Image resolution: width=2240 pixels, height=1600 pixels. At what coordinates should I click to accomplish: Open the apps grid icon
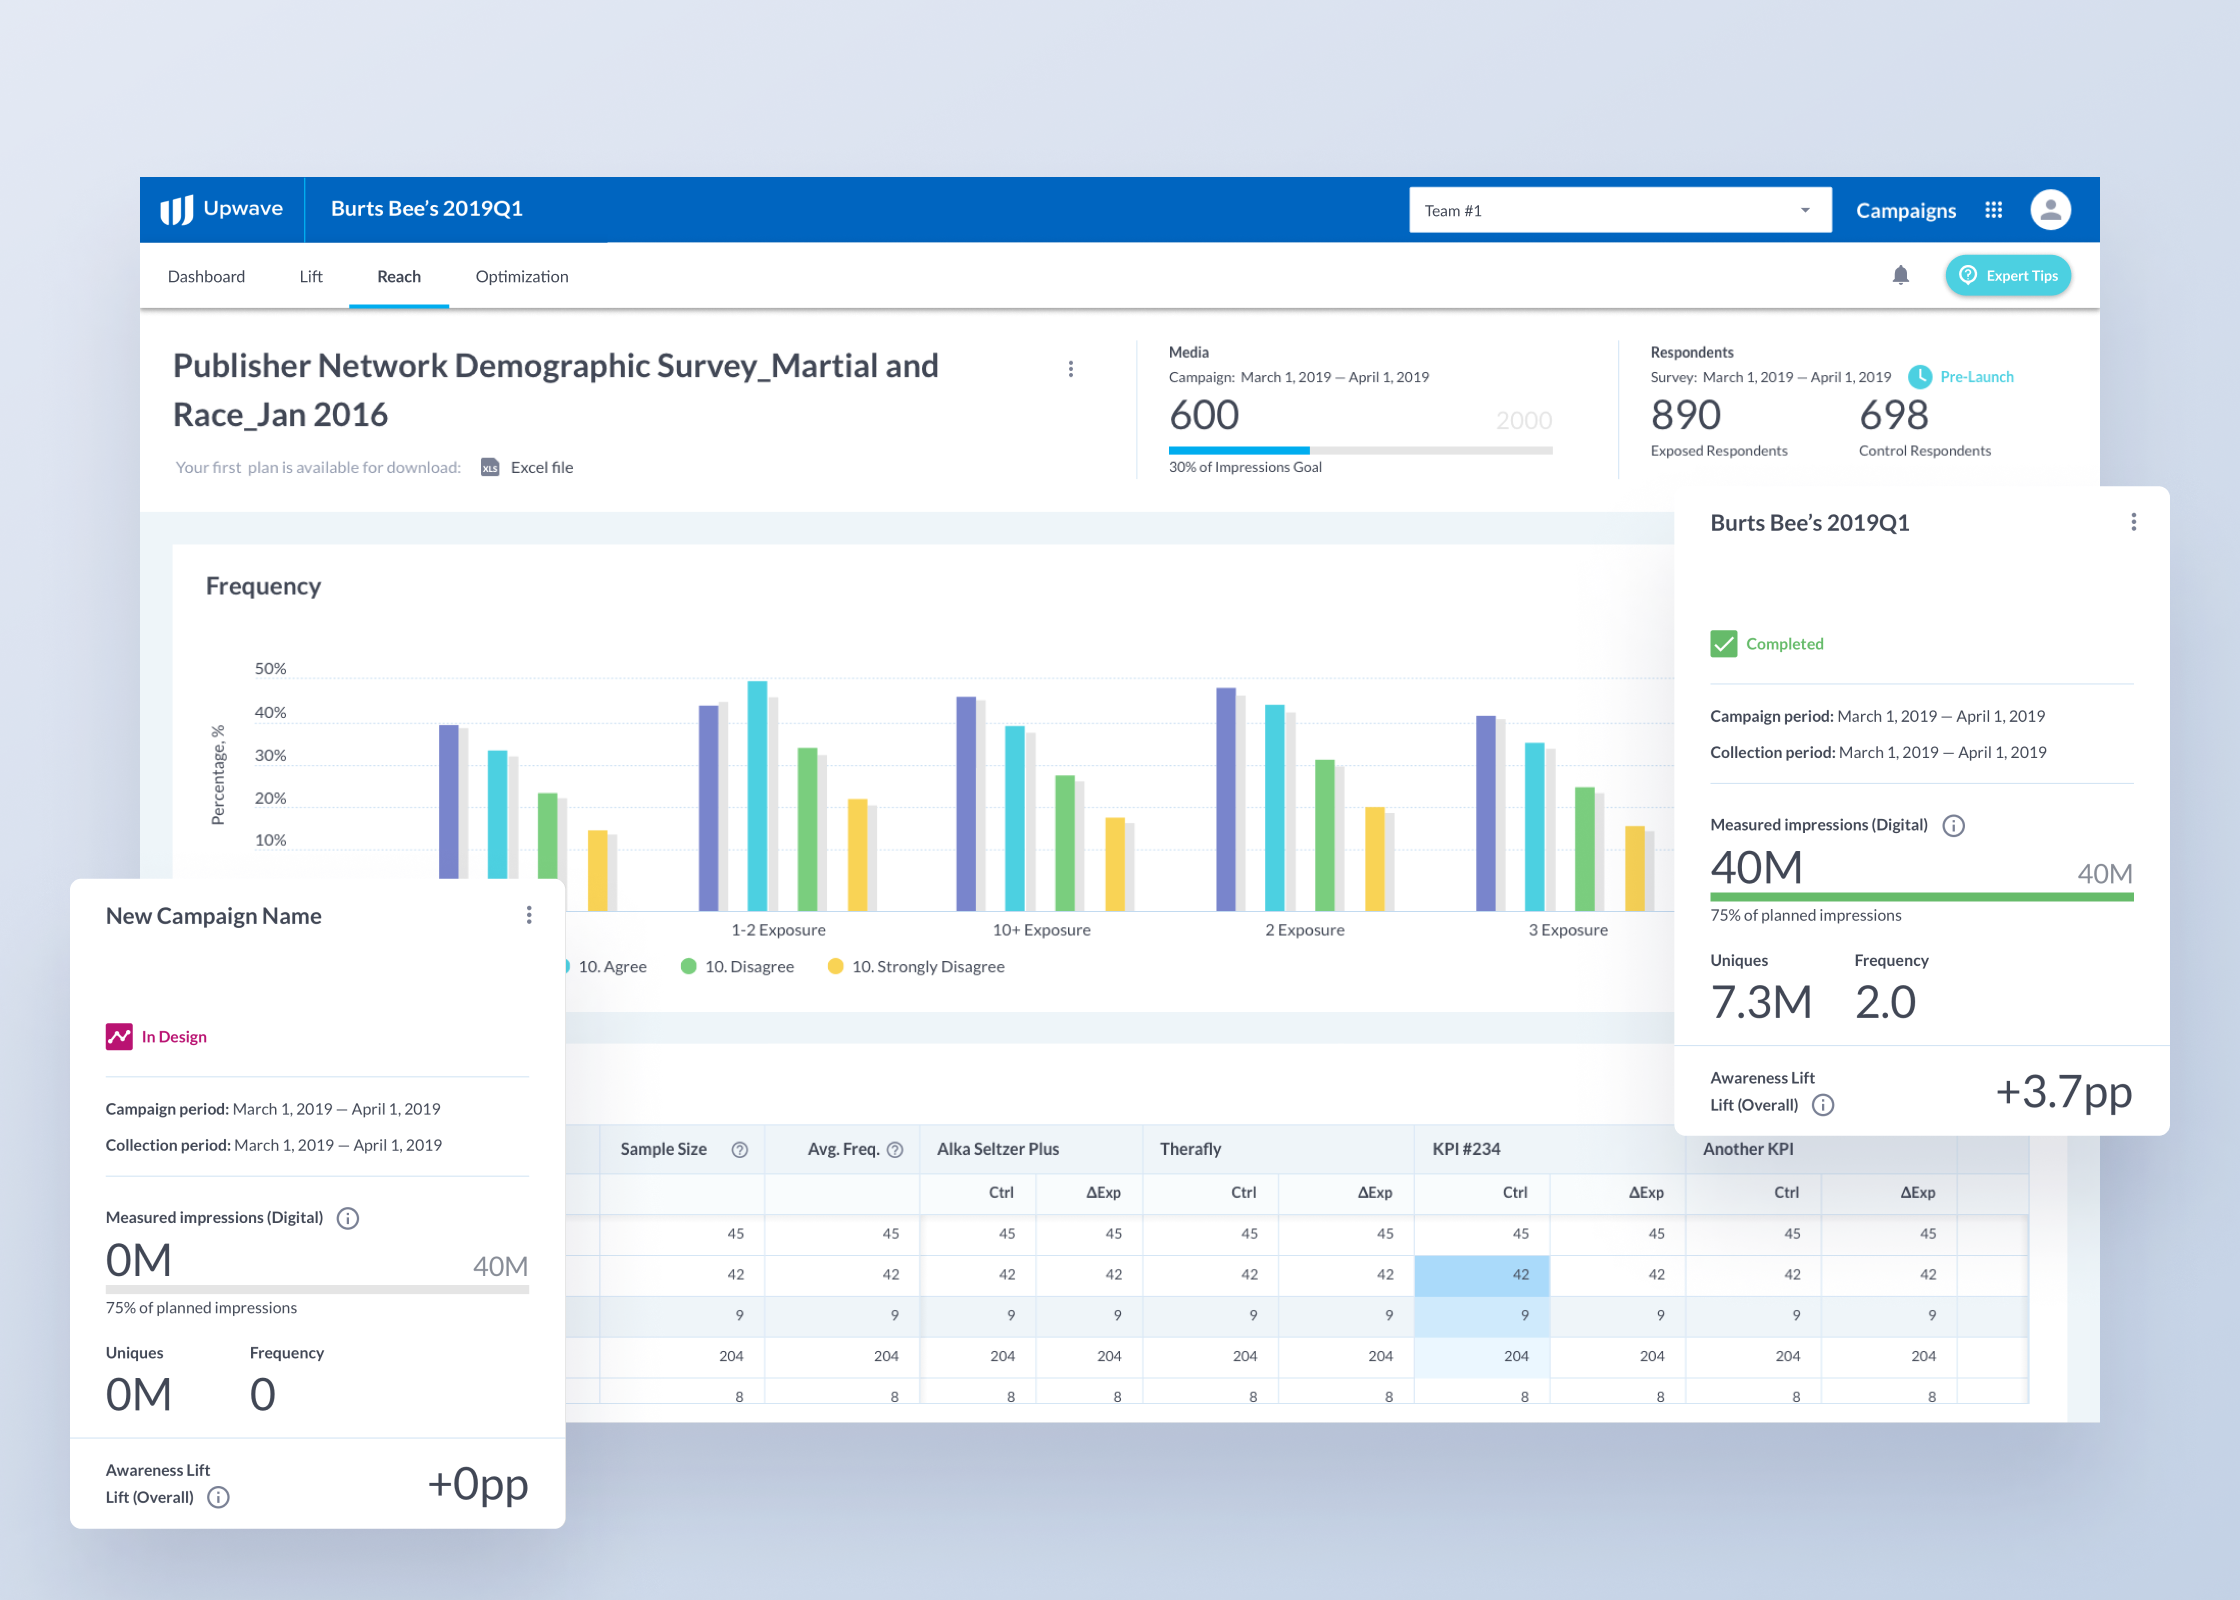pyautogui.click(x=1993, y=210)
